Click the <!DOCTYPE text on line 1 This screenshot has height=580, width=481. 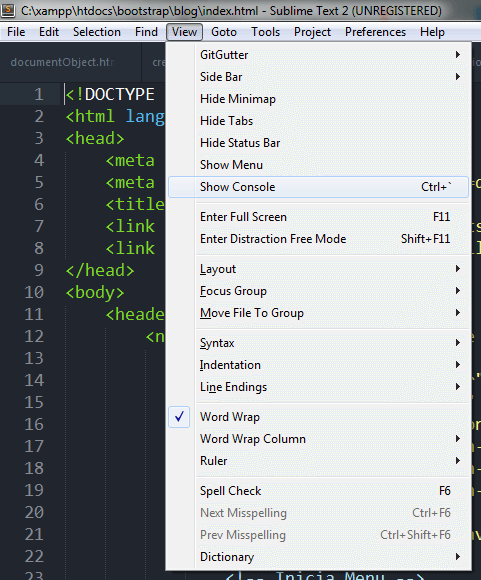pos(110,95)
